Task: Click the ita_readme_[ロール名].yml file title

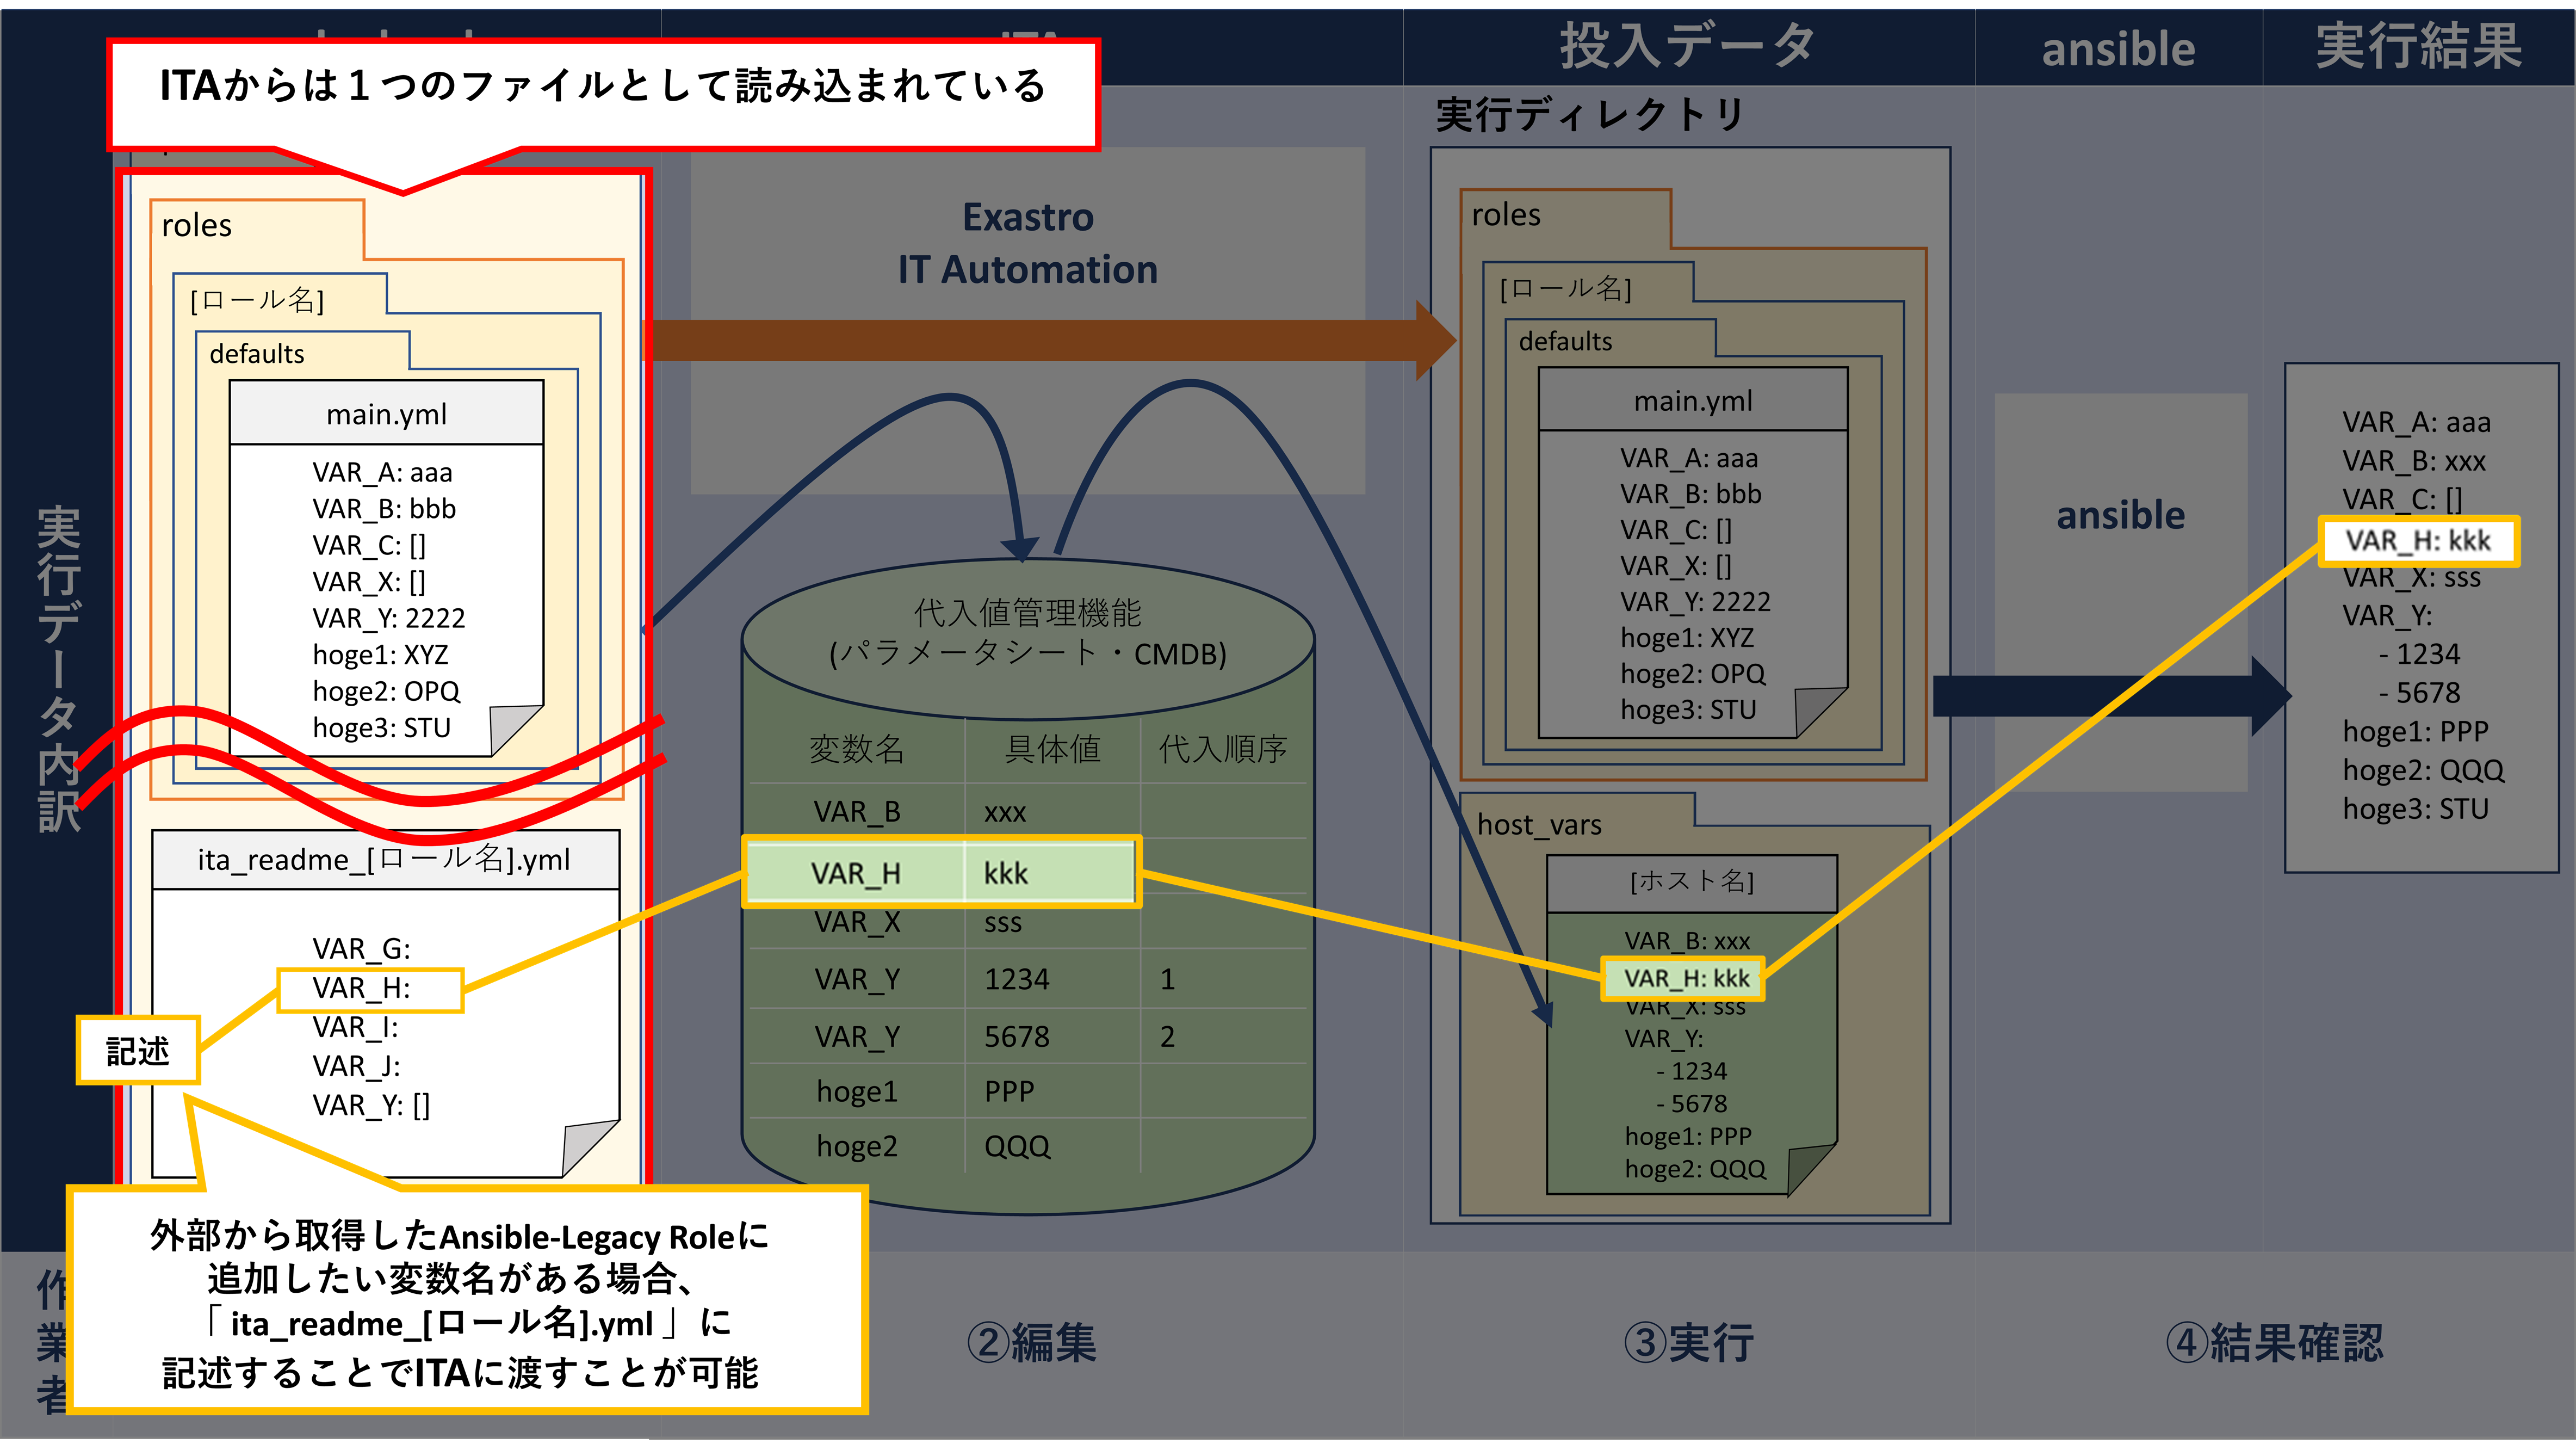Action: [x=384, y=859]
